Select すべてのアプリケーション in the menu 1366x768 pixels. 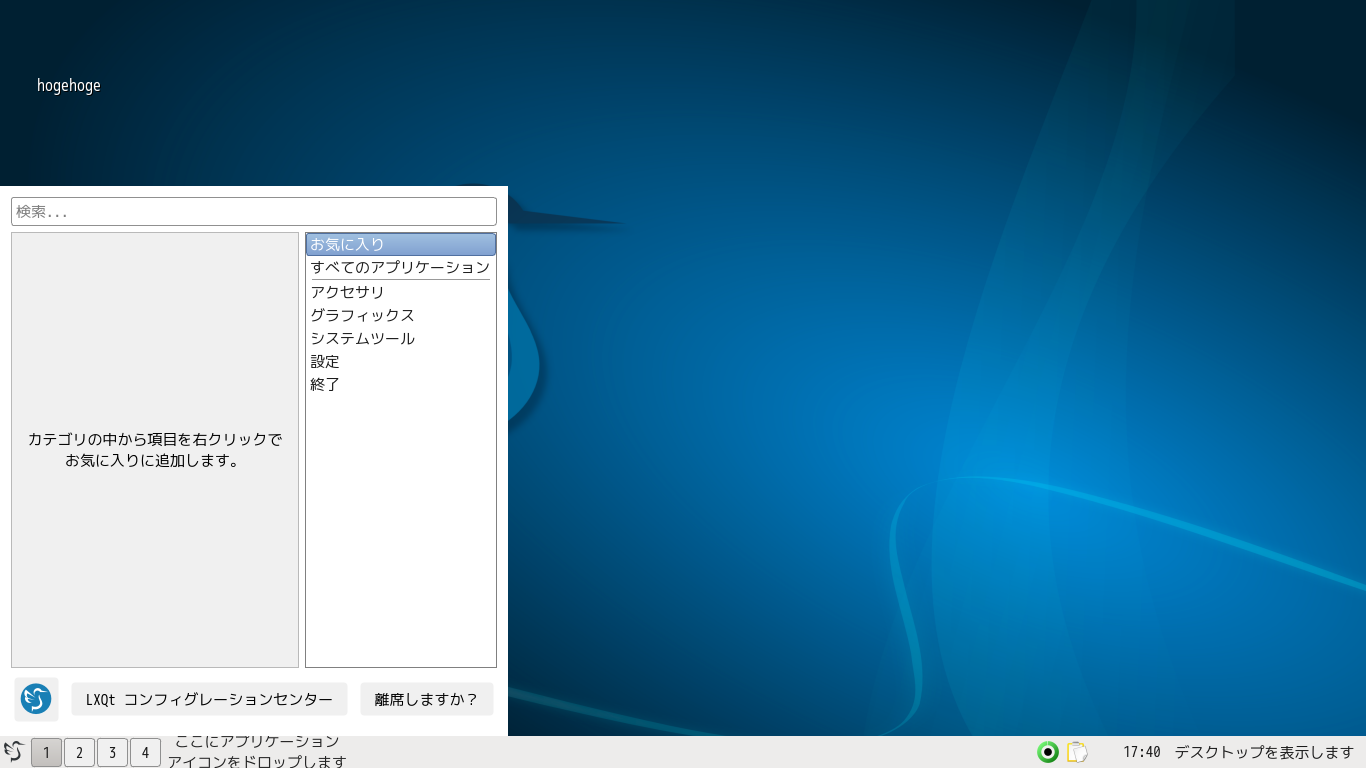click(400, 267)
